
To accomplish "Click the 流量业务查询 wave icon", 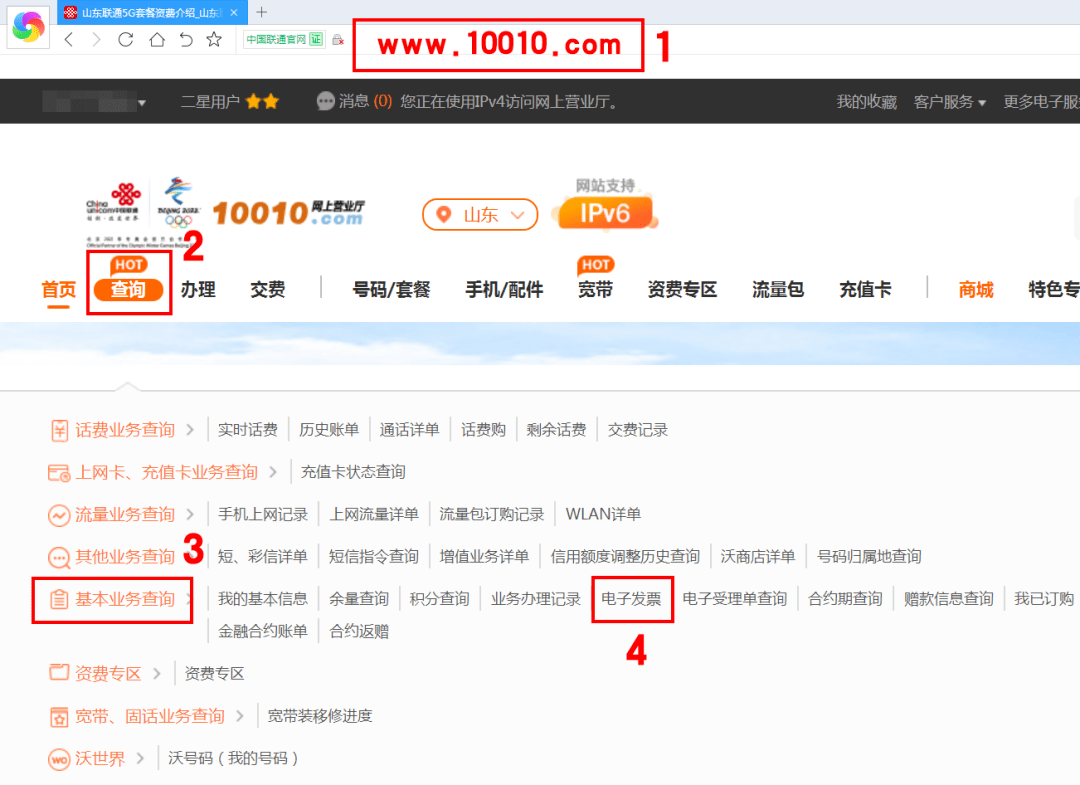I will (x=59, y=515).
